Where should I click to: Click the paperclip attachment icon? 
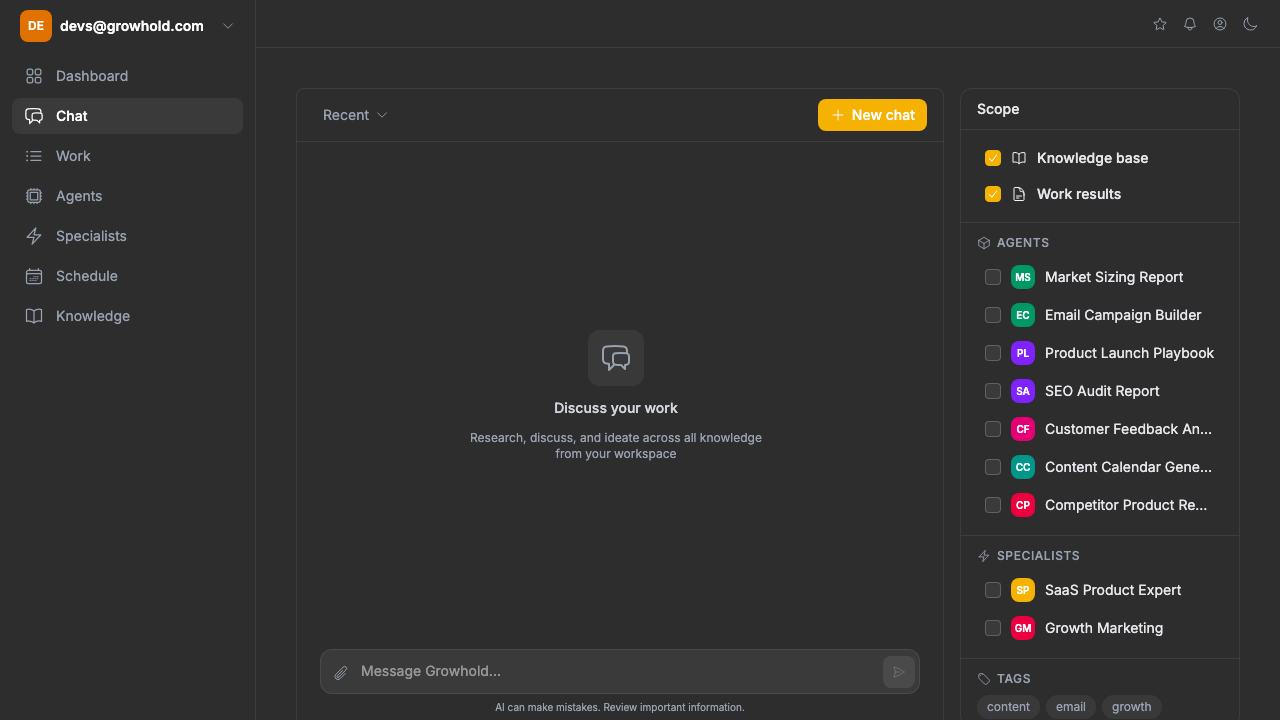coord(341,672)
